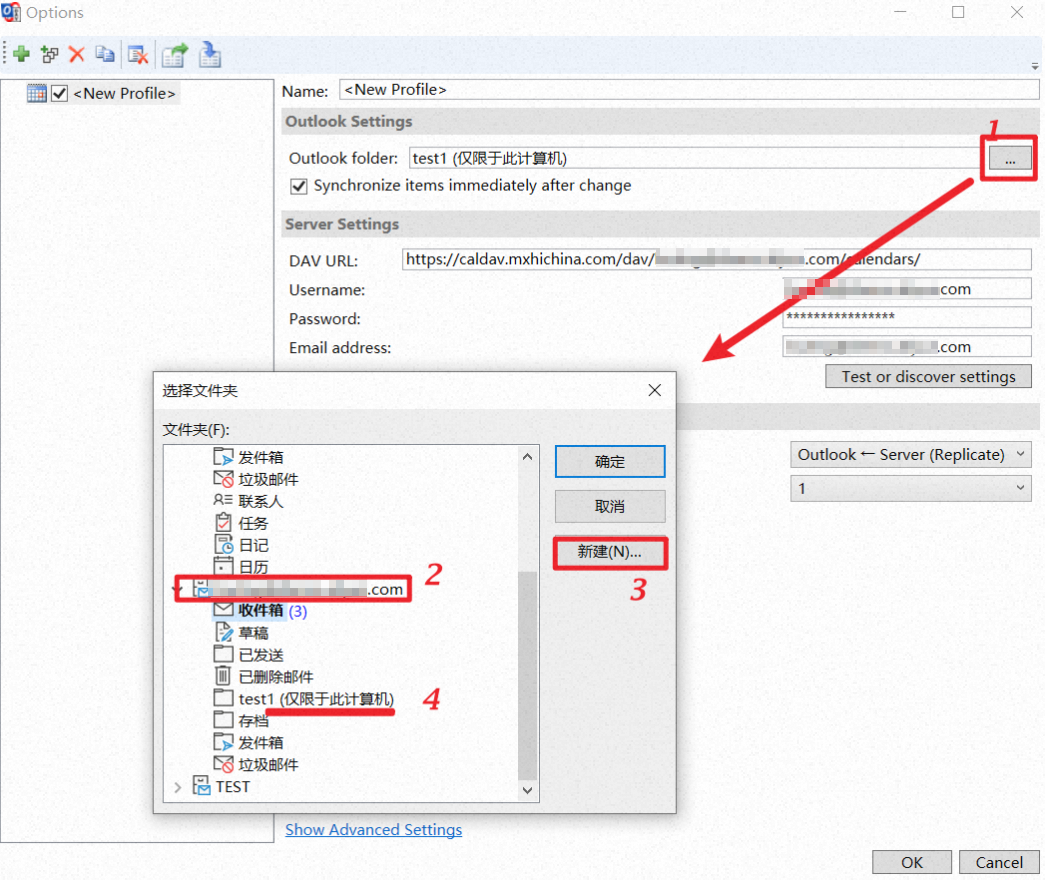Viewport: 1045px width, 880px height.
Task: Click the mailbox icon next to TEST
Action: pos(201,786)
